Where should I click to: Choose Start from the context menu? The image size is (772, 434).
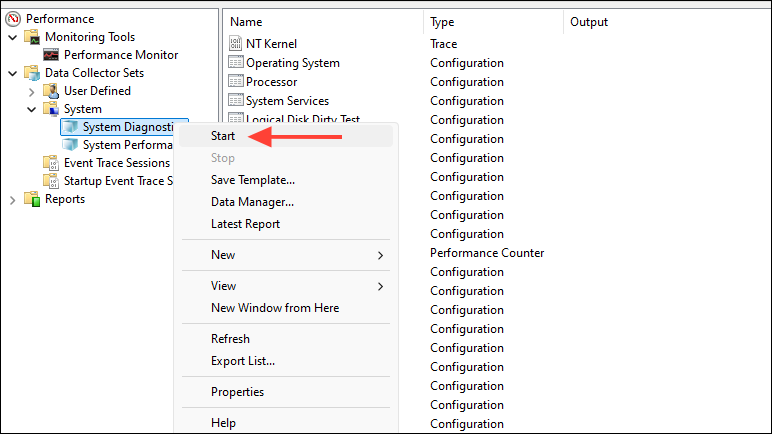coord(223,136)
